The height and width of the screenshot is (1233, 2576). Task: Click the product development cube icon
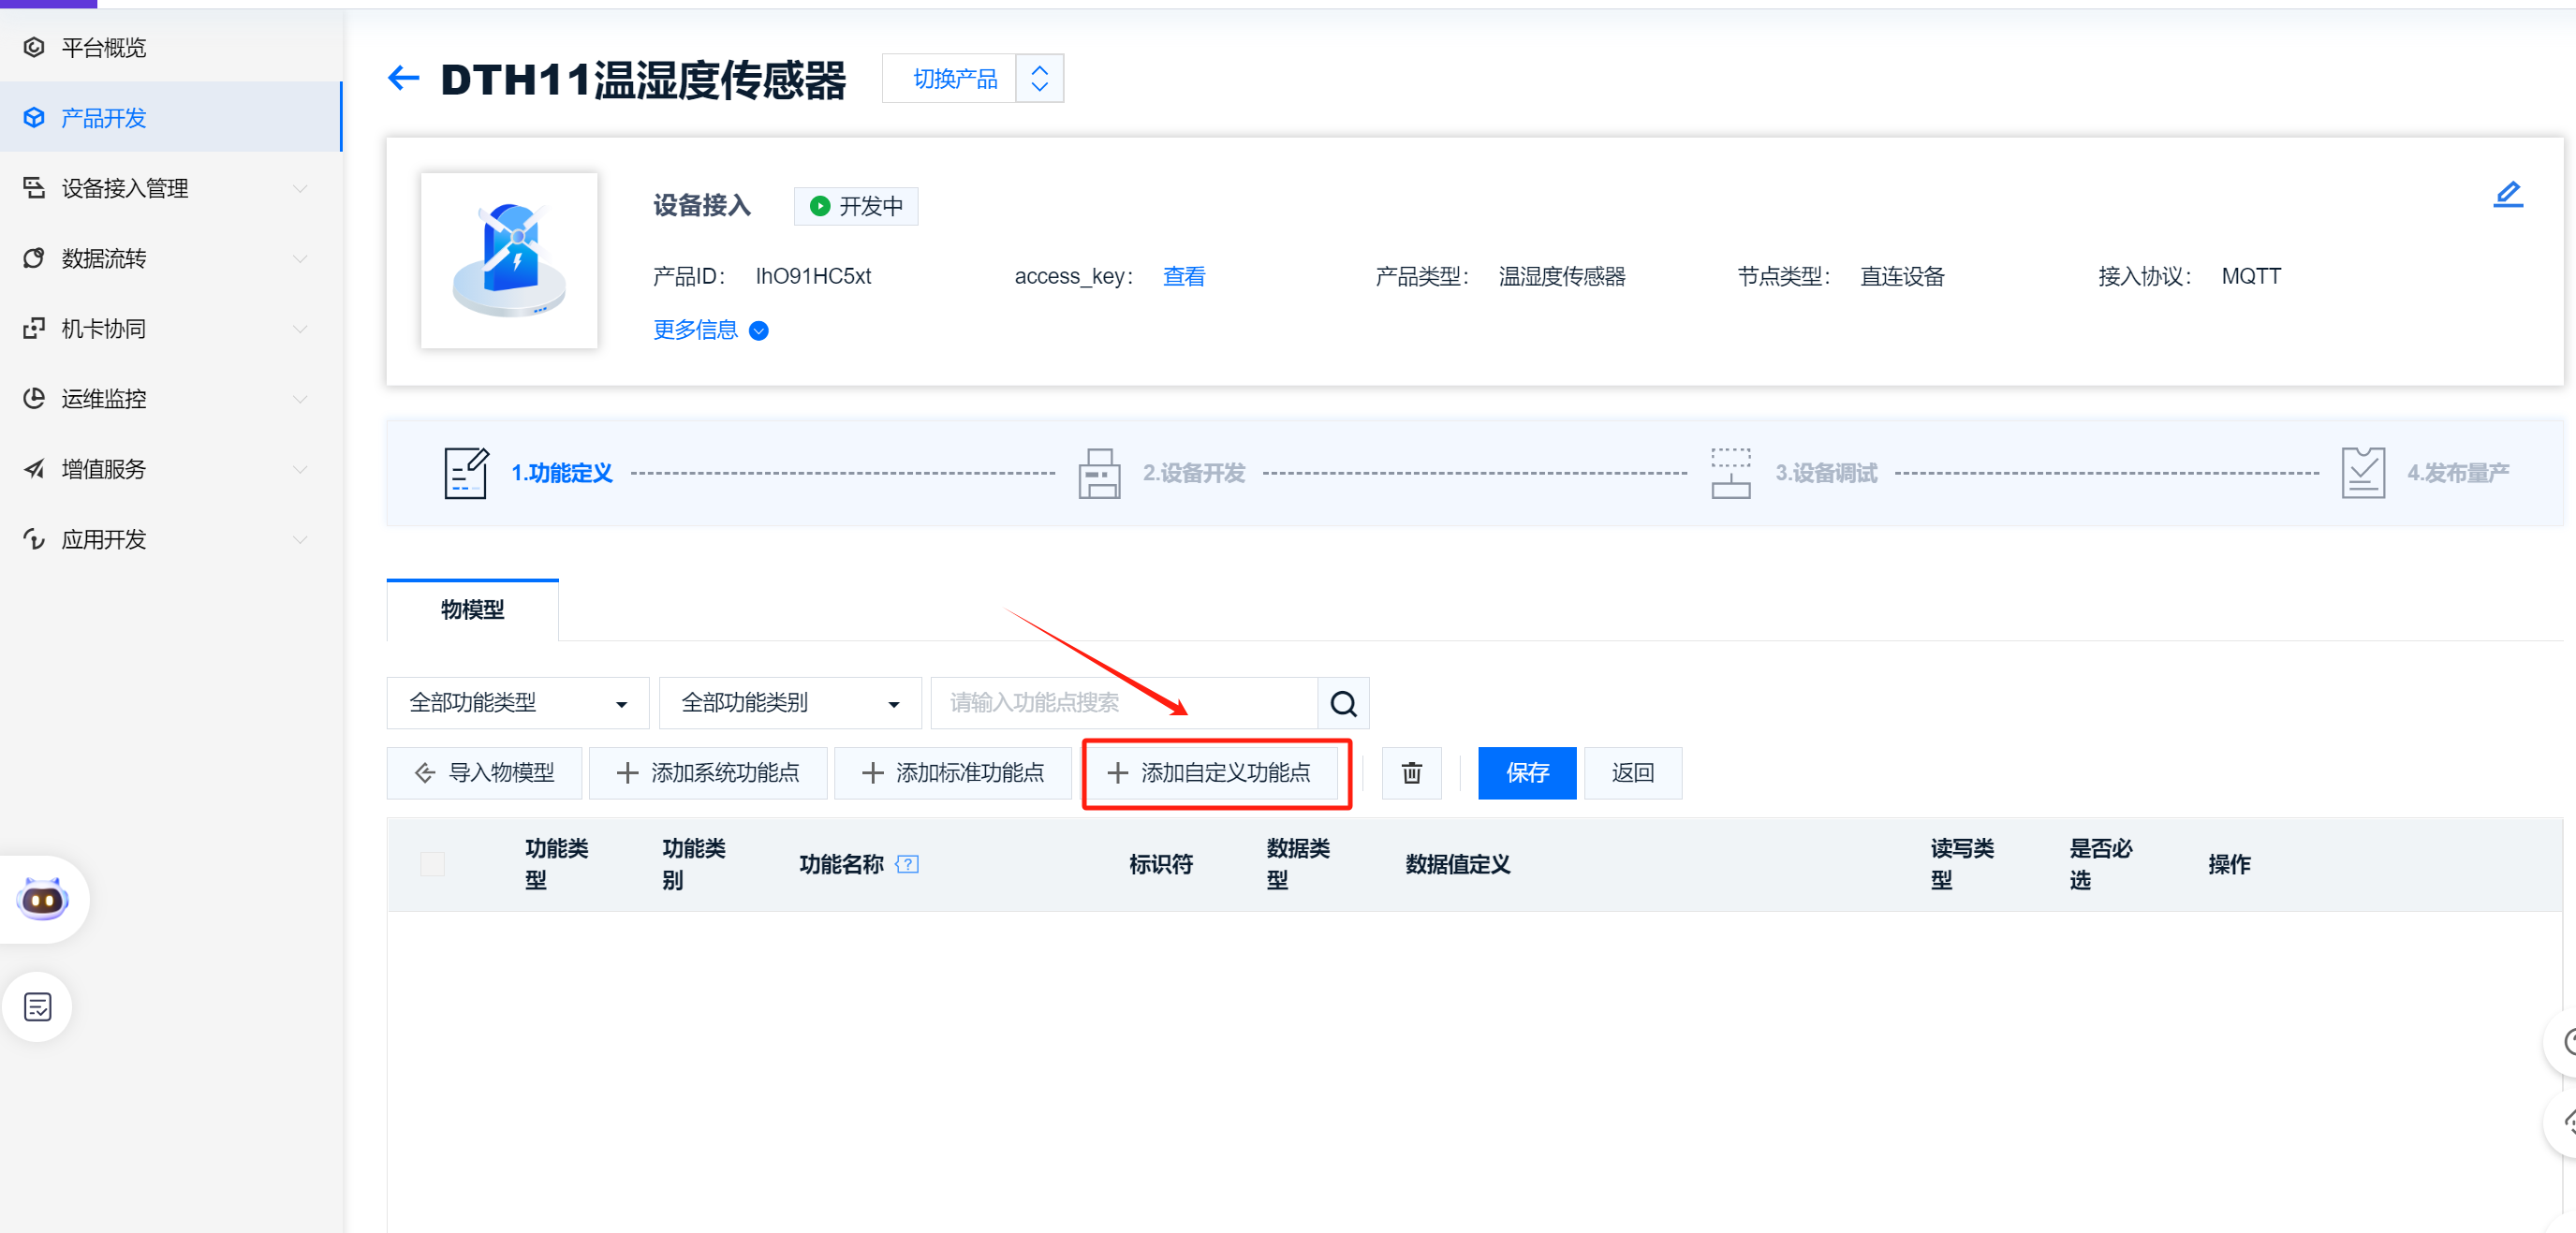(x=34, y=117)
